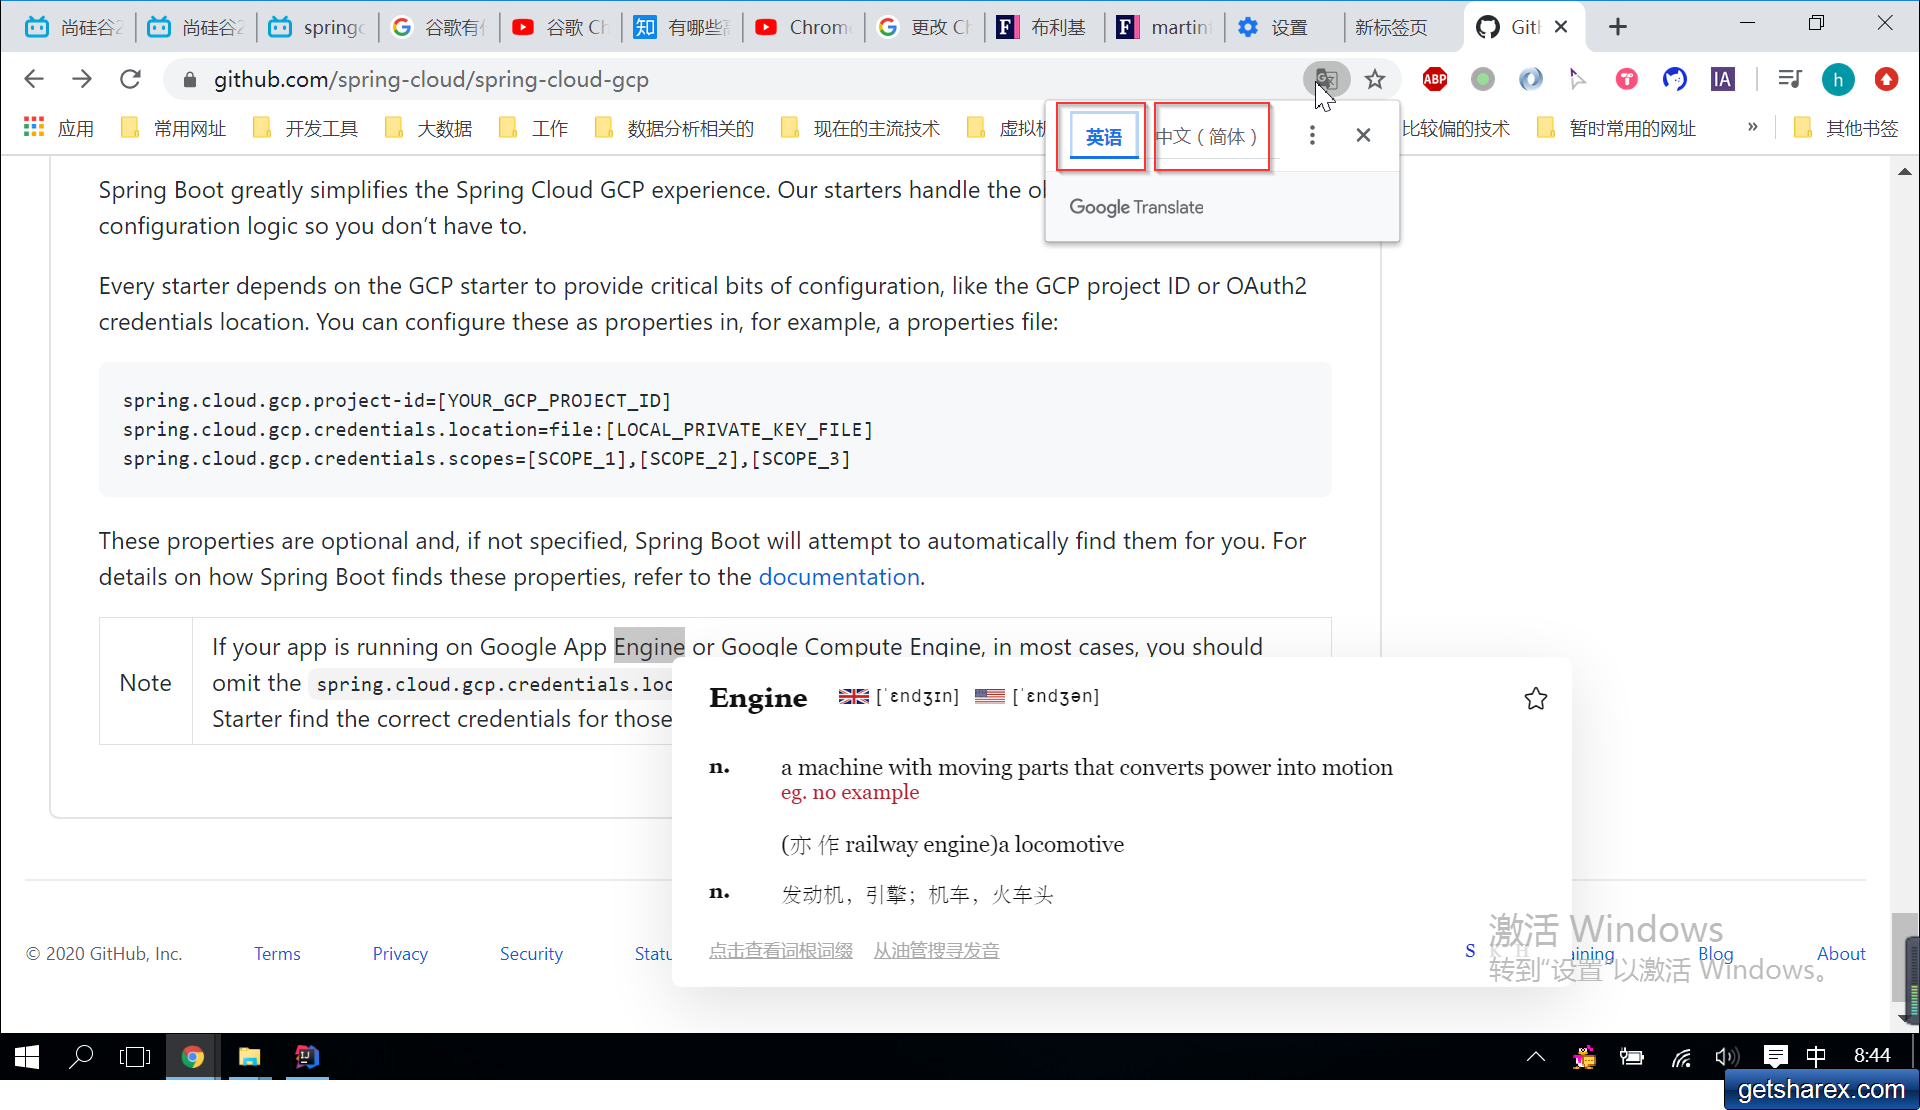This screenshot has height=1110, width=1920.
Task: Open the green circle extension icon
Action: (1483, 79)
